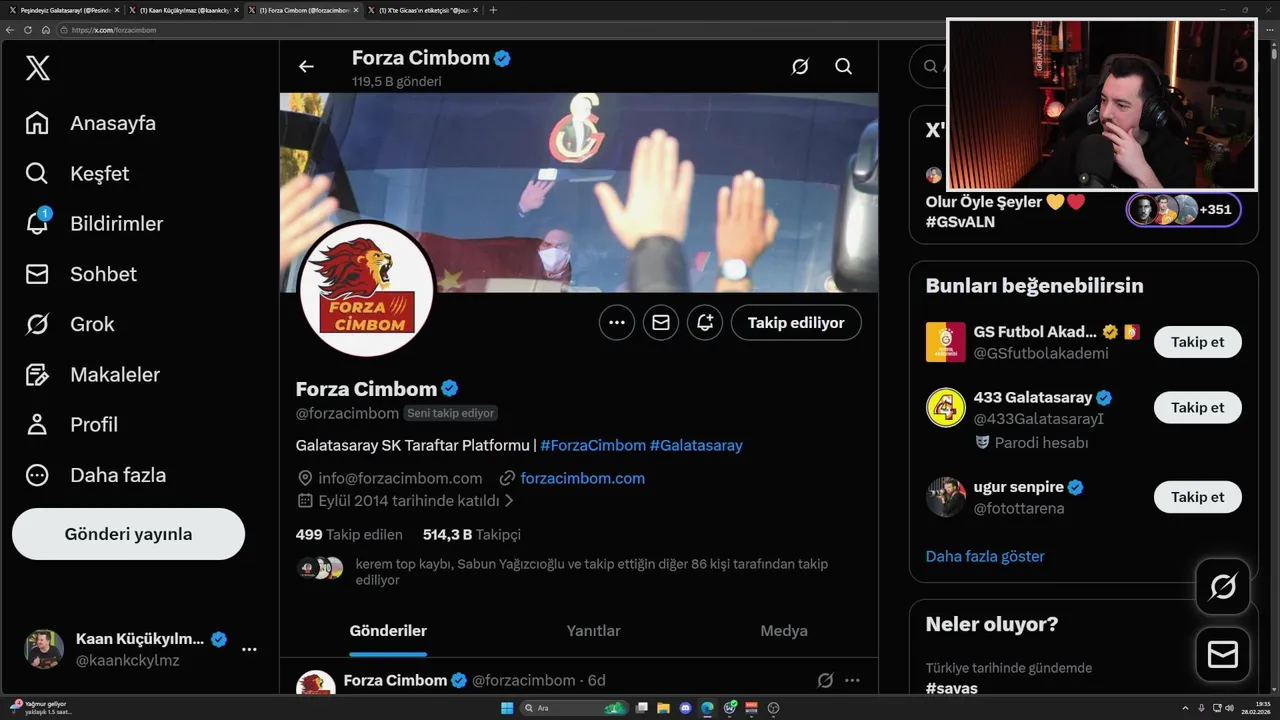This screenshot has width=1280, height=720.
Task: Click the search icon in profile header
Action: pyautogui.click(x=843, y=66)
